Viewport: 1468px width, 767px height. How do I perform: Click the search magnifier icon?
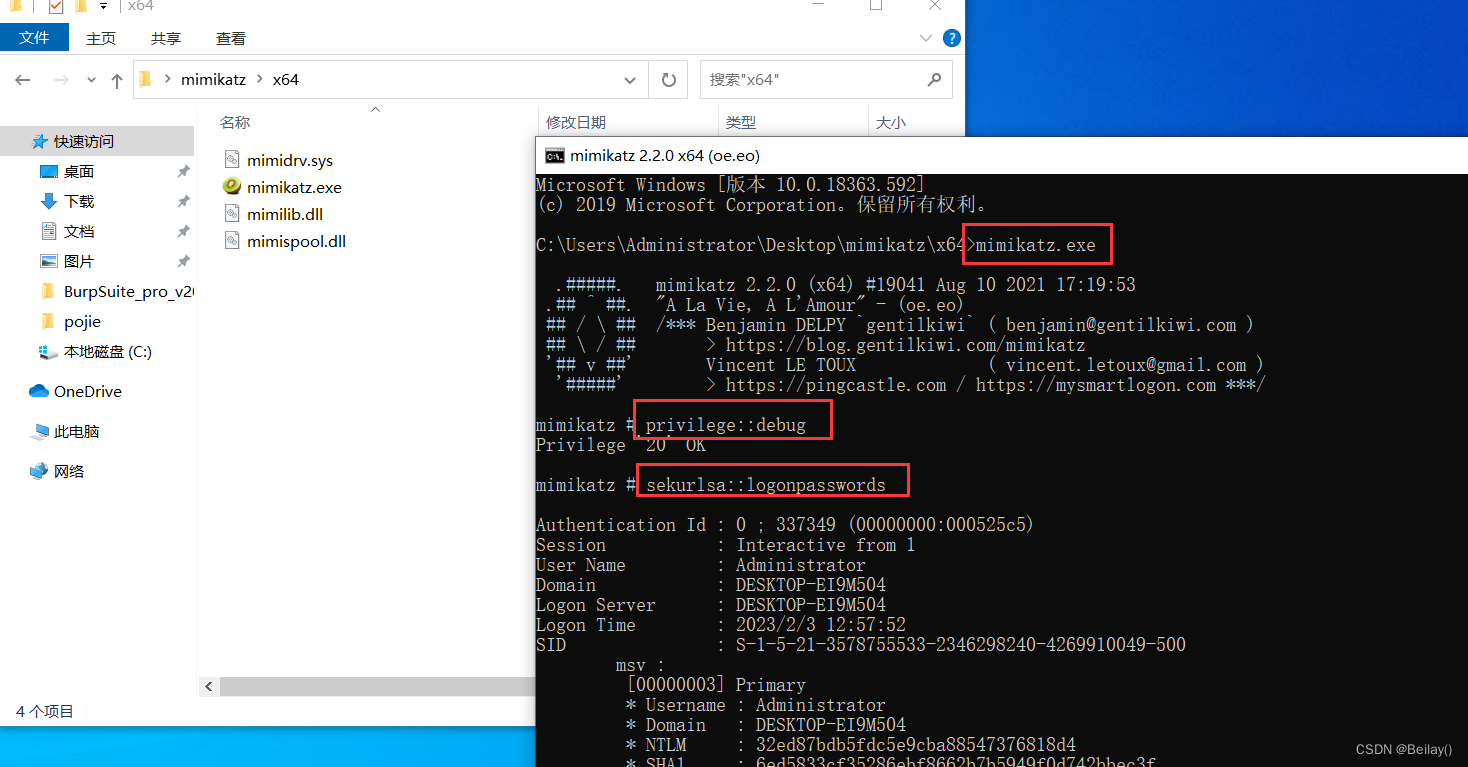pyautogui.click(x=935, y=80)
